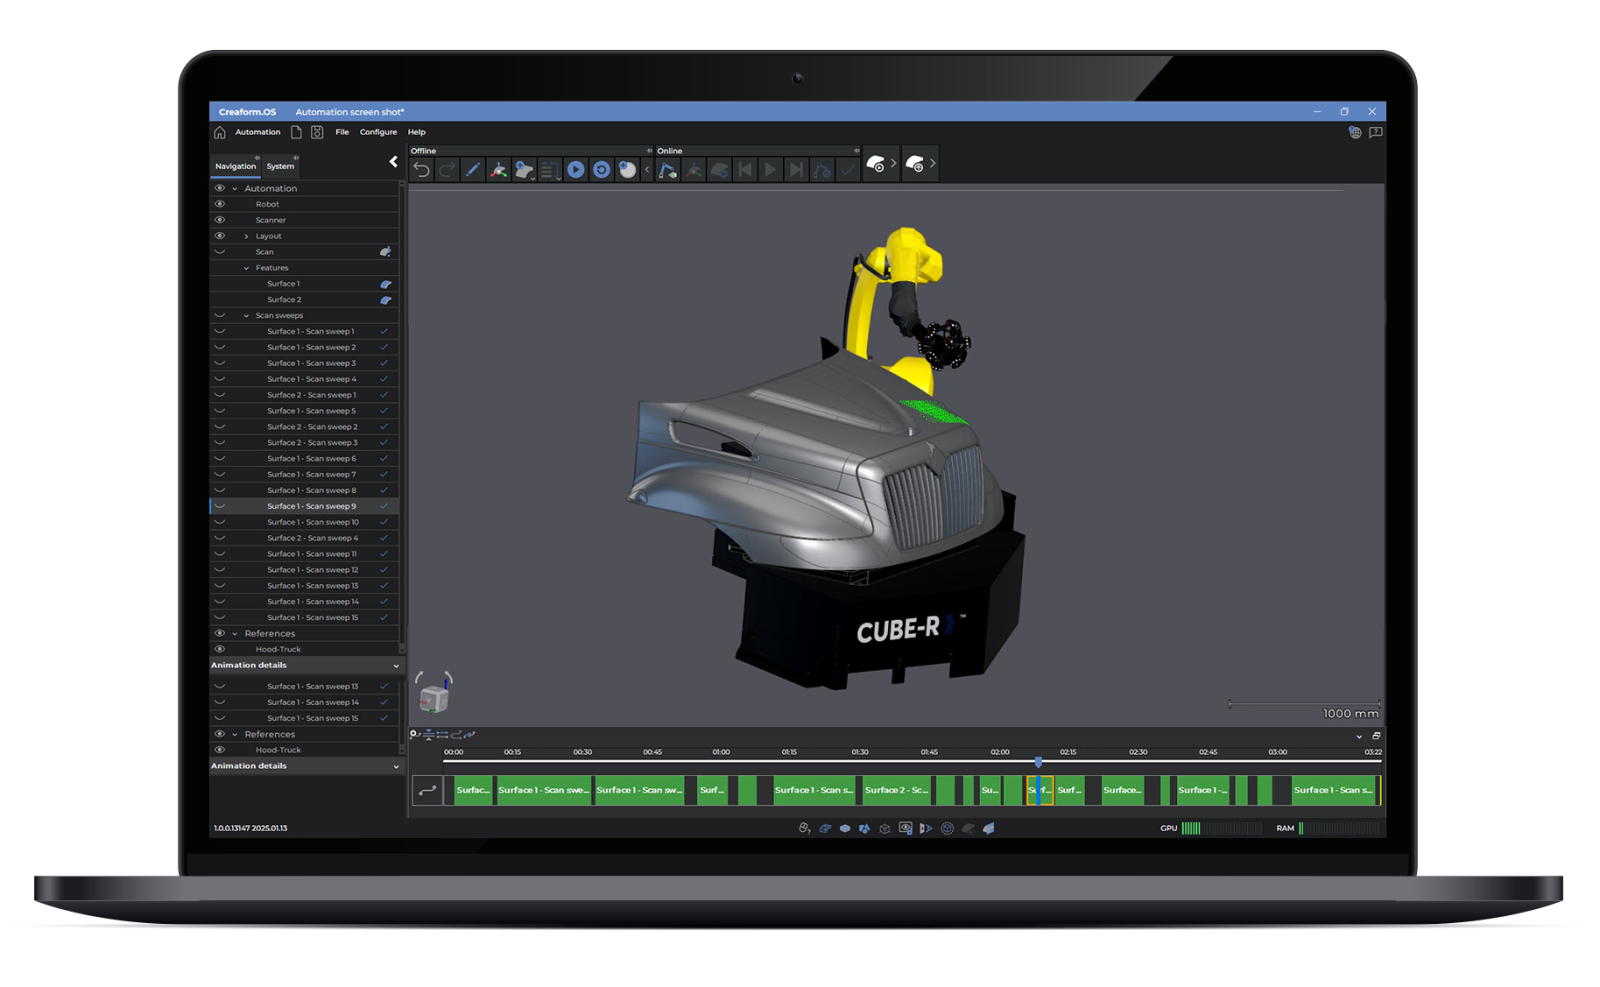Collapse the Scan sweeps group chevron
The image size is (1600, 987).
246,315
